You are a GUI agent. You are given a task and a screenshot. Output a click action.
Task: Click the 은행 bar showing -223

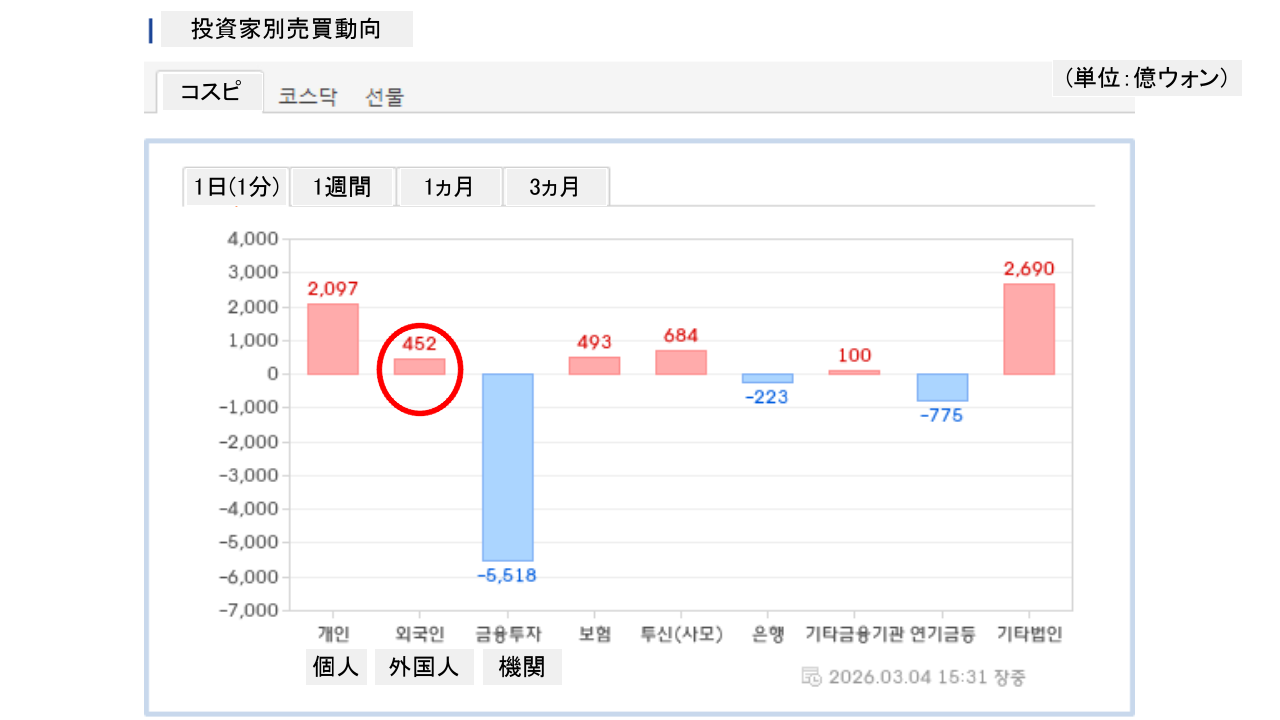[x=767, y=378]
